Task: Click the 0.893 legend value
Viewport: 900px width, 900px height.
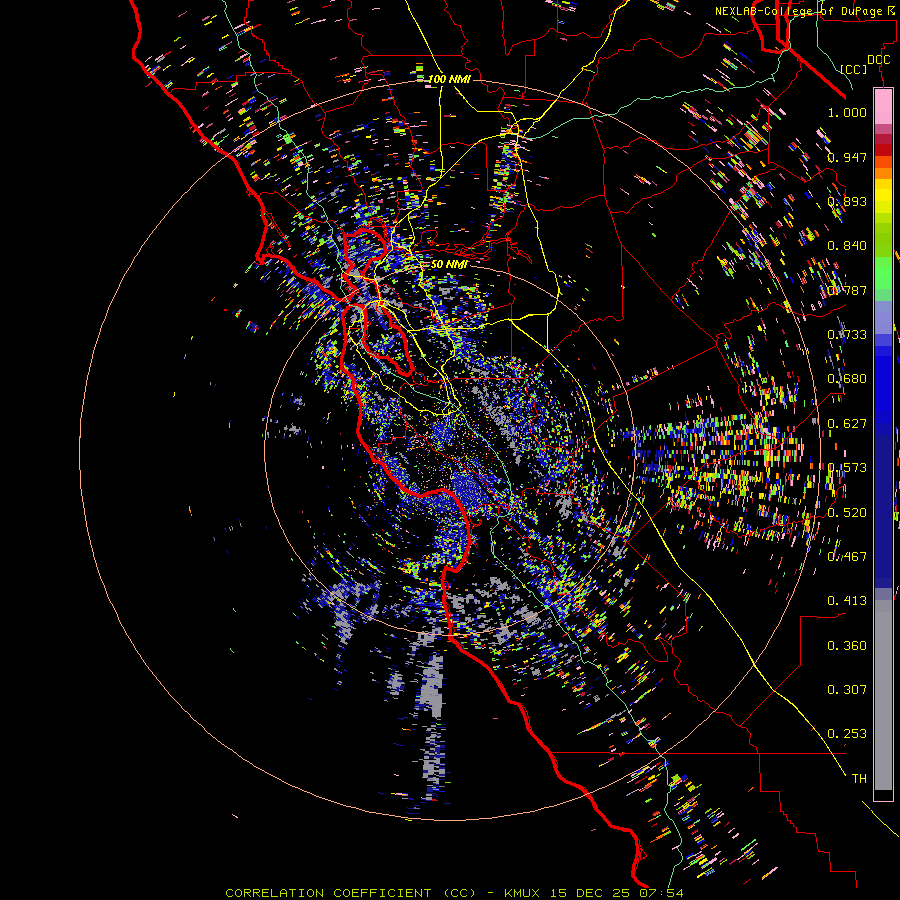Action: [847, 201]
